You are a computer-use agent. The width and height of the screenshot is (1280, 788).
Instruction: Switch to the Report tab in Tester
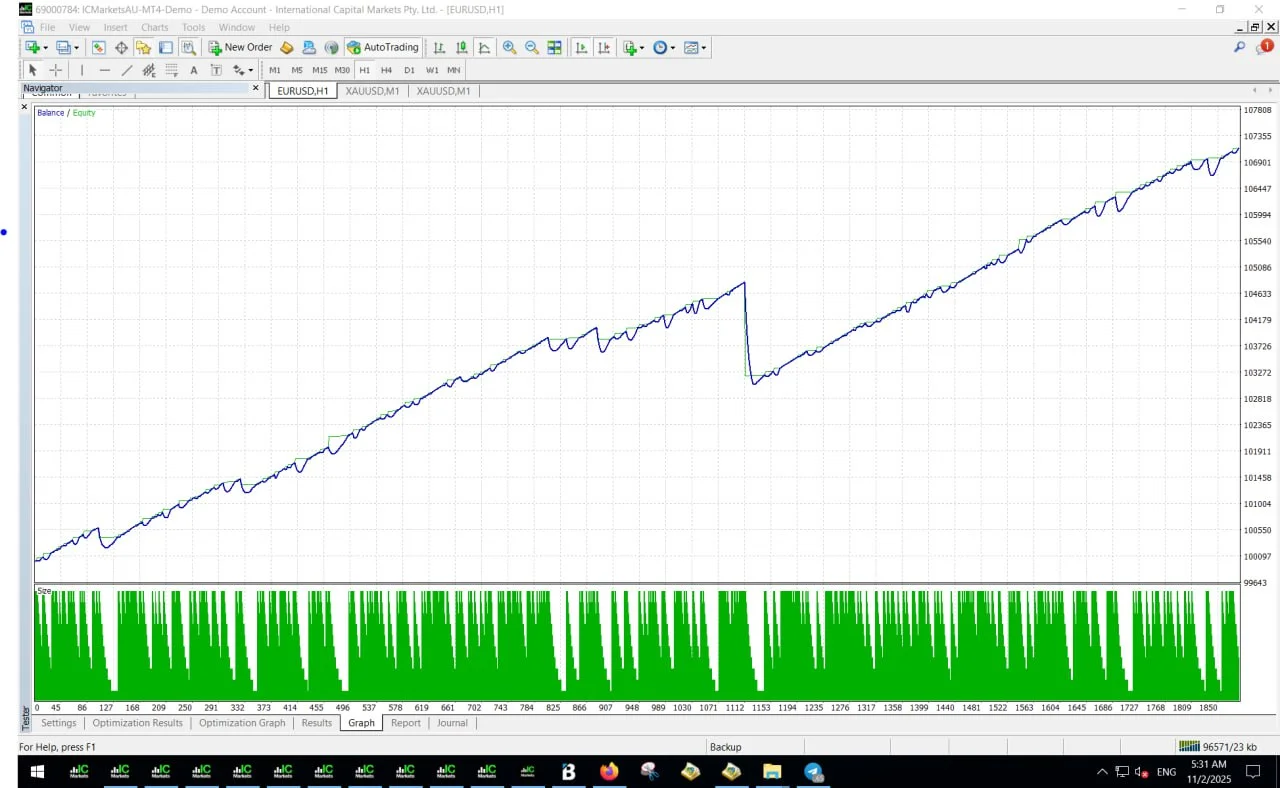[x=405, y=723]
